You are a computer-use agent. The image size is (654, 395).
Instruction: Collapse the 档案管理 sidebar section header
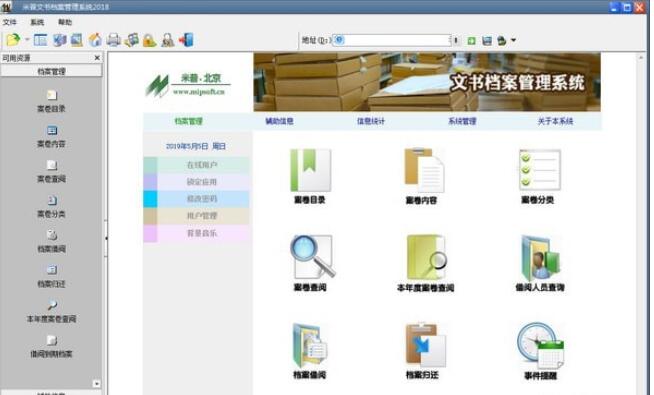click(51, 71)
